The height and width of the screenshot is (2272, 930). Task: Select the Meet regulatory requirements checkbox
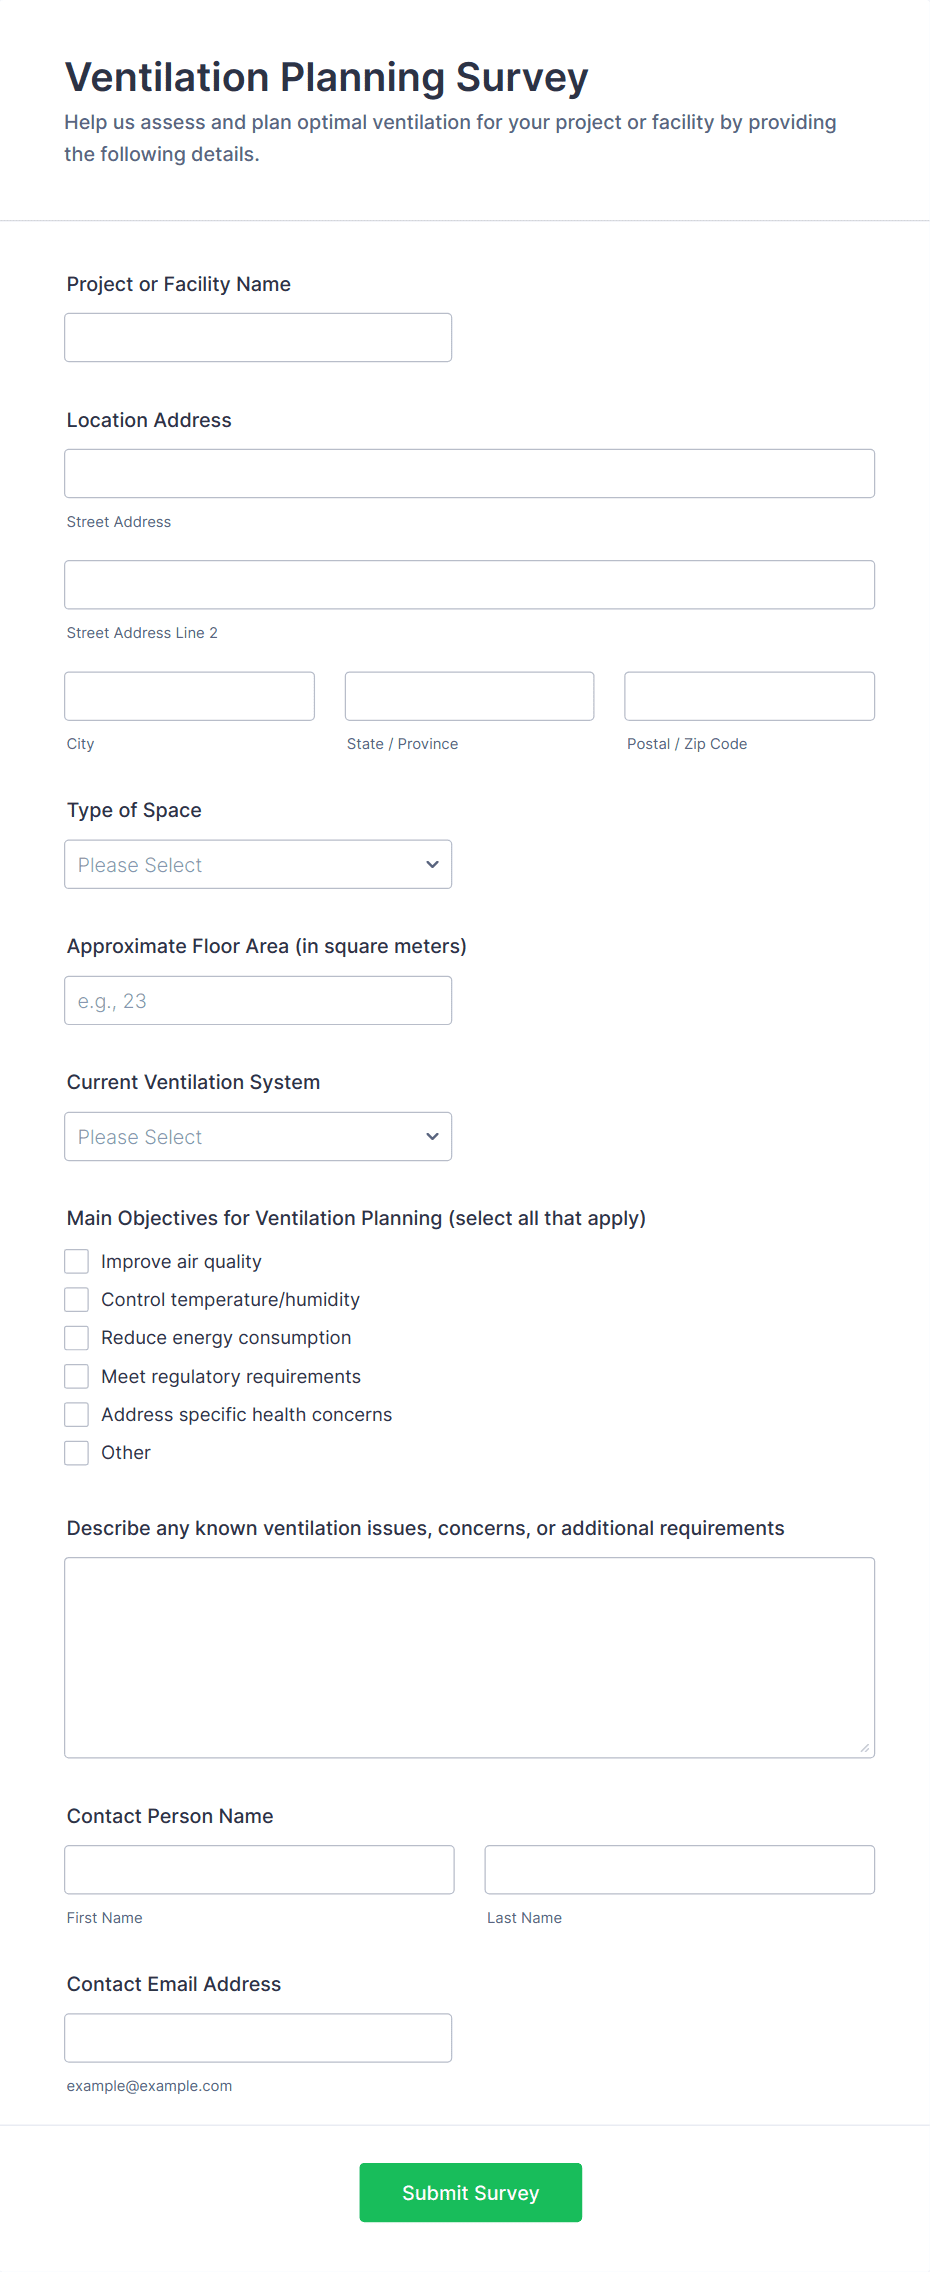(x=77, y=1377)
